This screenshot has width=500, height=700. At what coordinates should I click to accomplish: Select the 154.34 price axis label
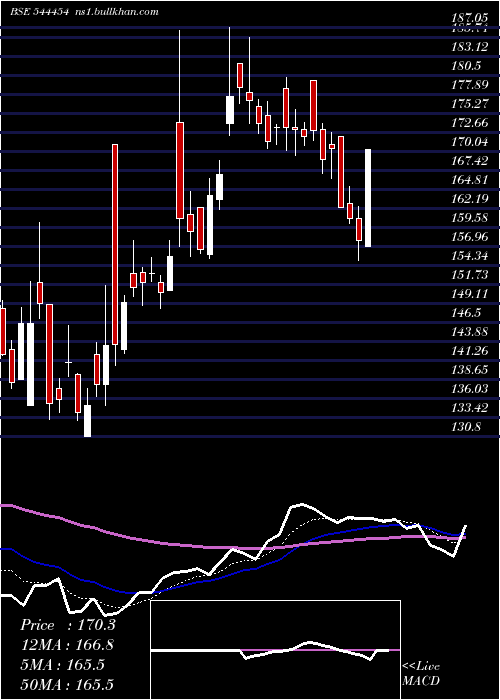click(469, 256)
